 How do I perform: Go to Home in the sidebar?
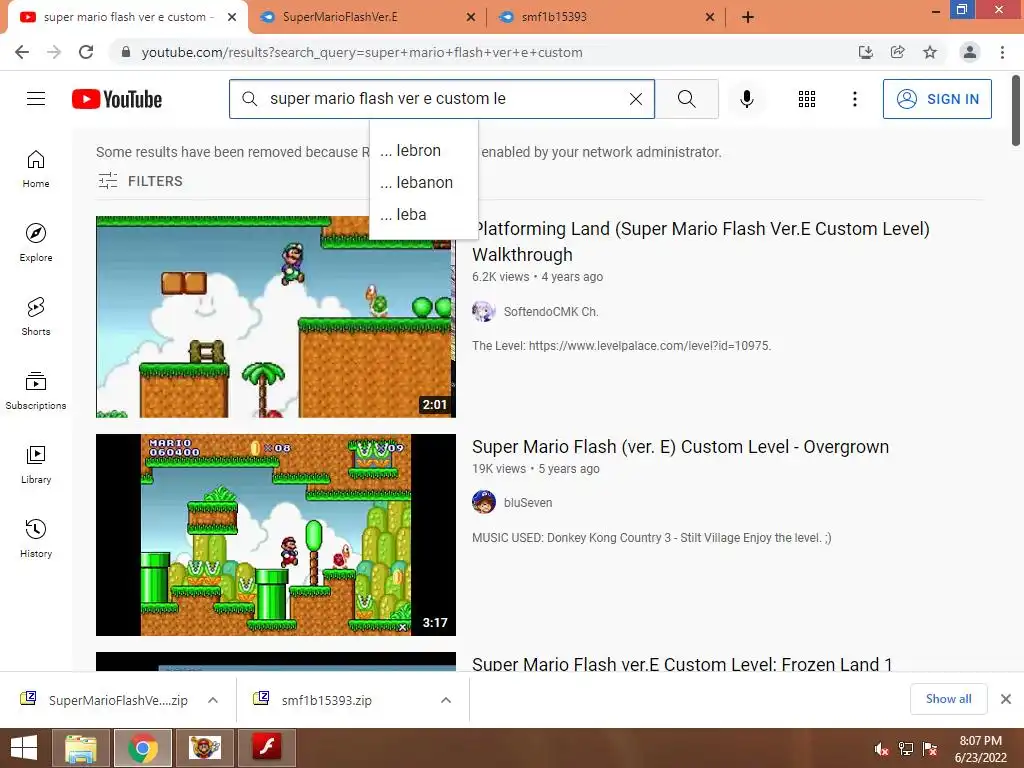tap(36, 169)
